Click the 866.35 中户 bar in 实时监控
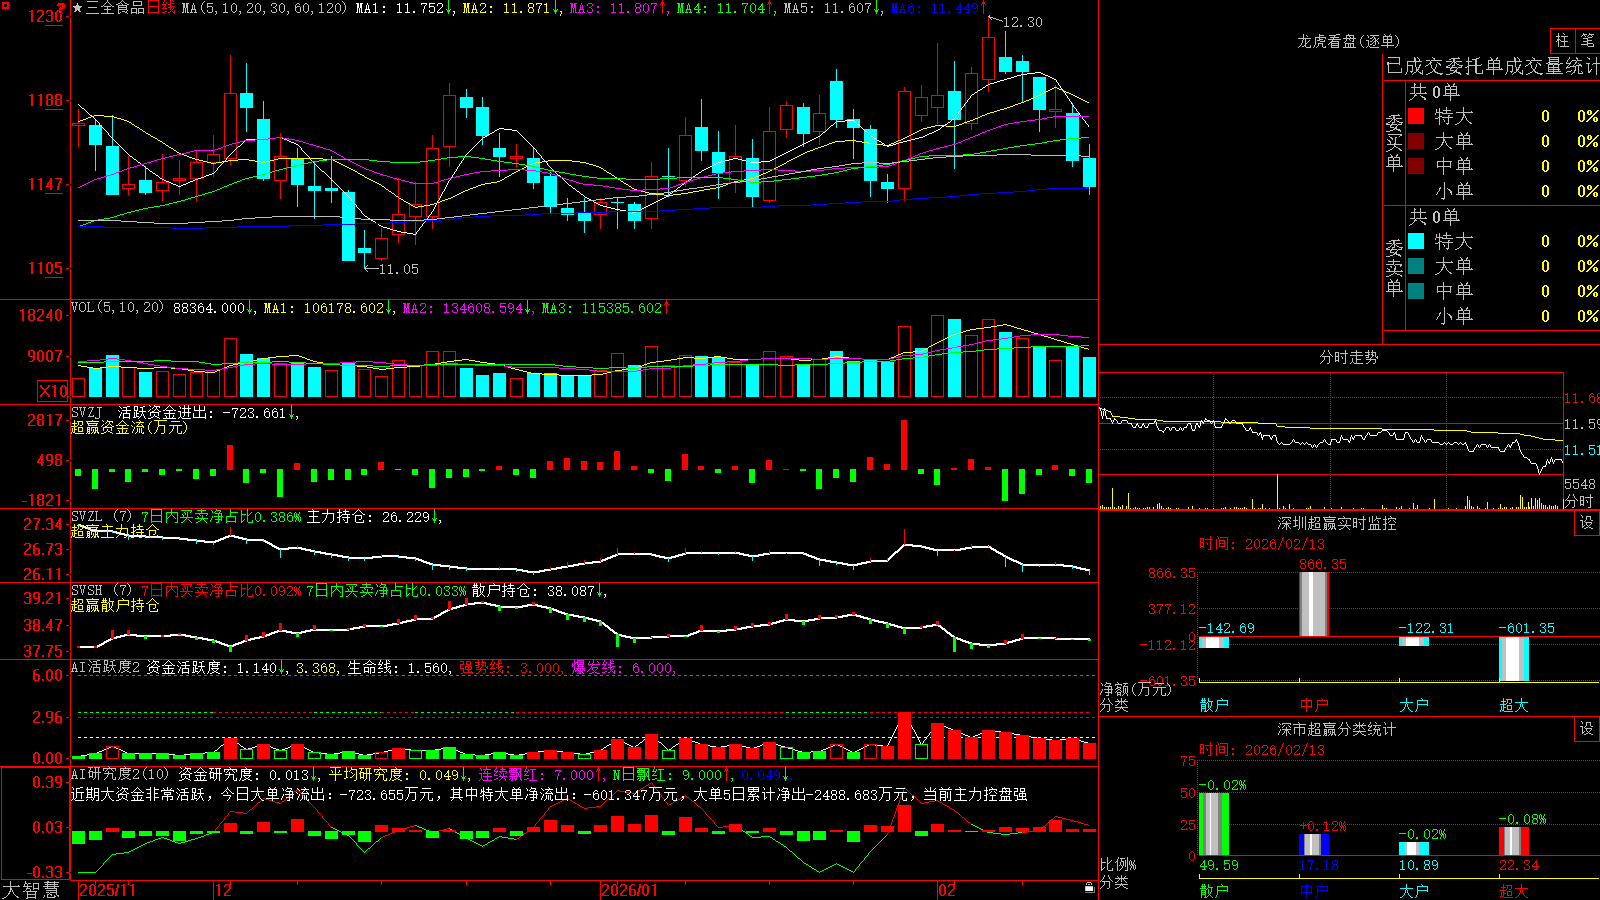This screenshot has height=900, width=1600. (x=1314, y=604)
